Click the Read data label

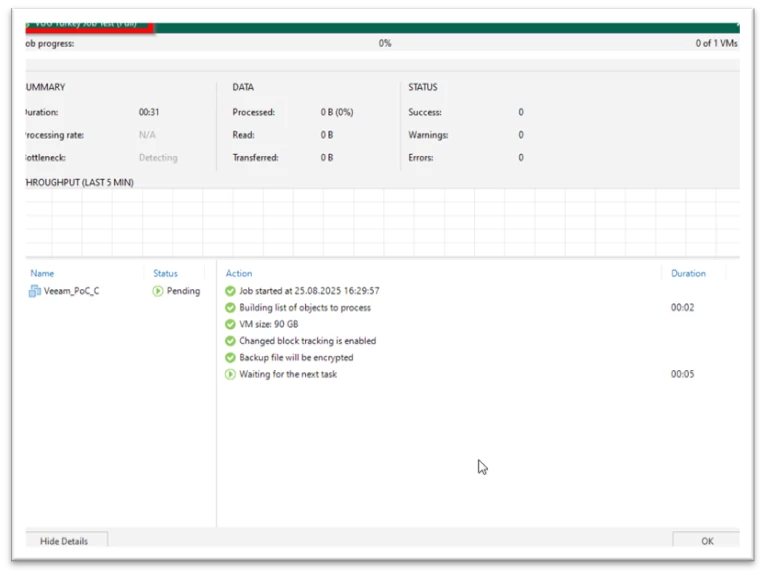coord(243,135)
